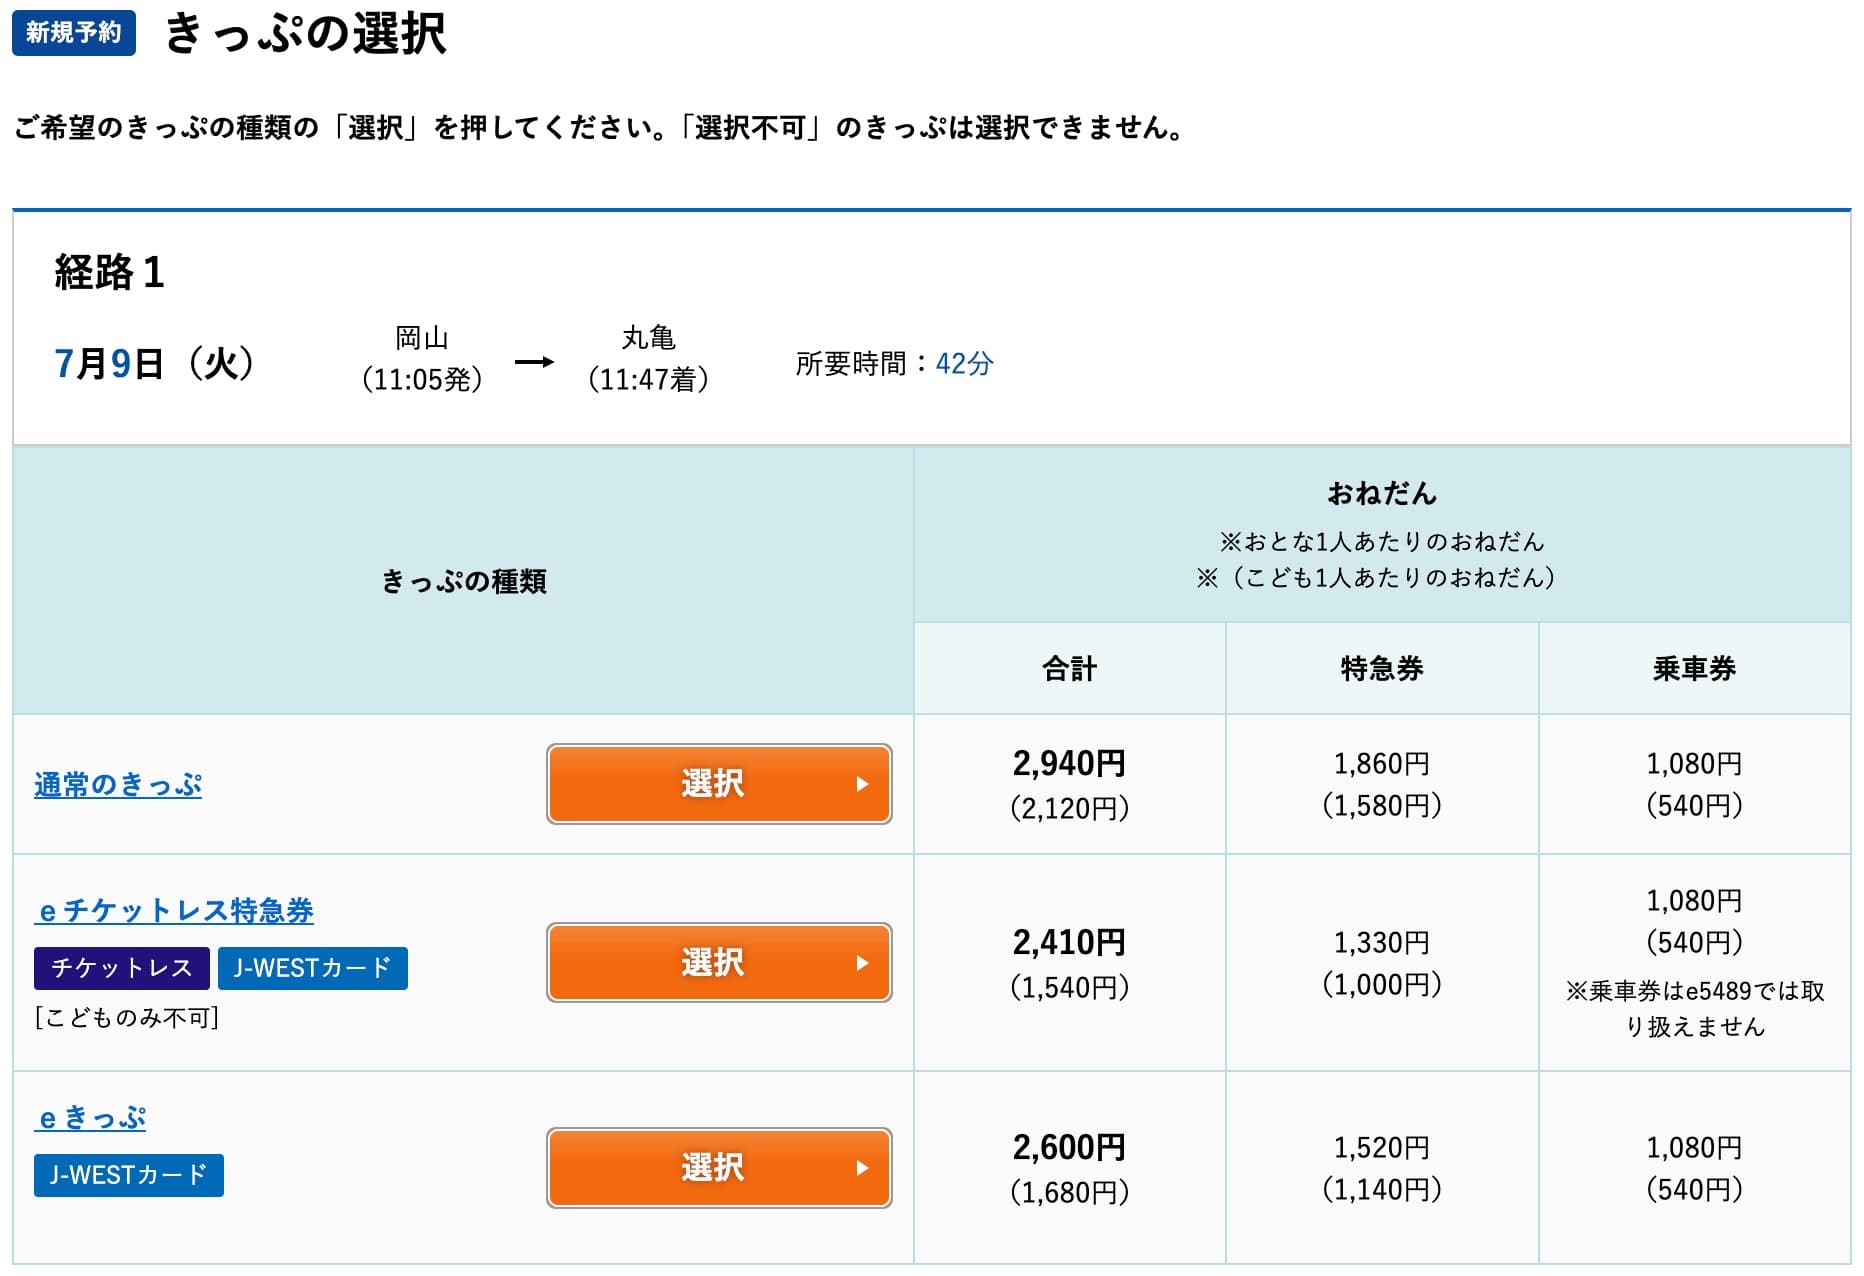Click the 所要時間：42分 text

click(x=895, y=363)
